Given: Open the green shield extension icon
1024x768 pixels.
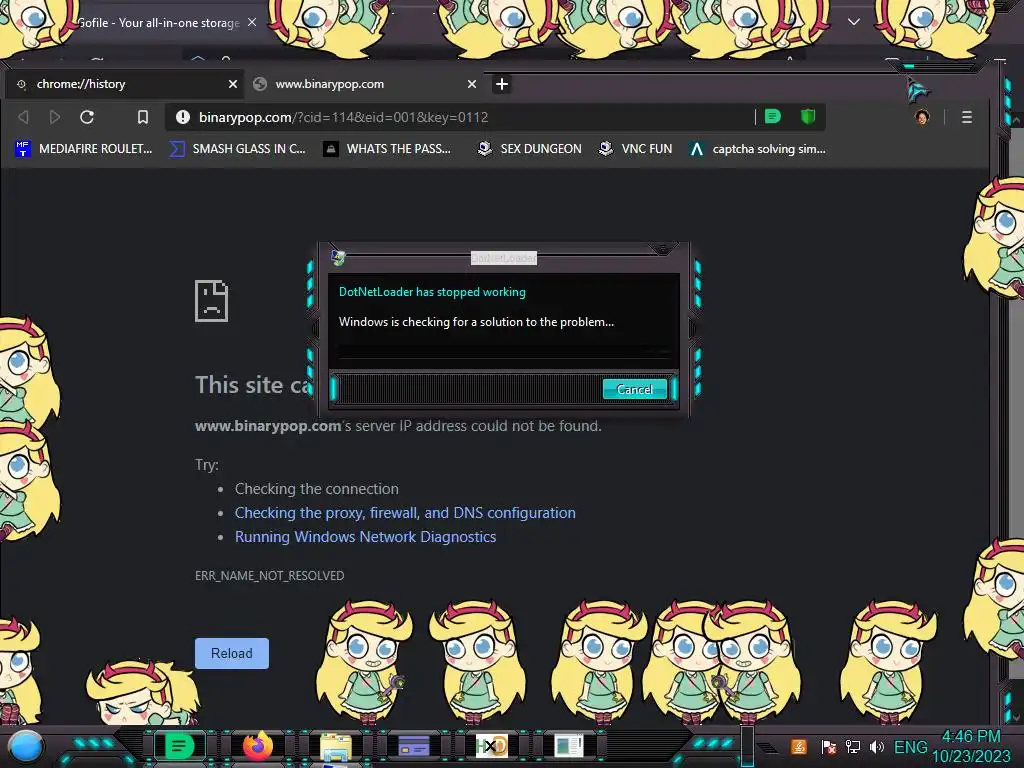Looking at the screenshot, I should tap(808, 117).
